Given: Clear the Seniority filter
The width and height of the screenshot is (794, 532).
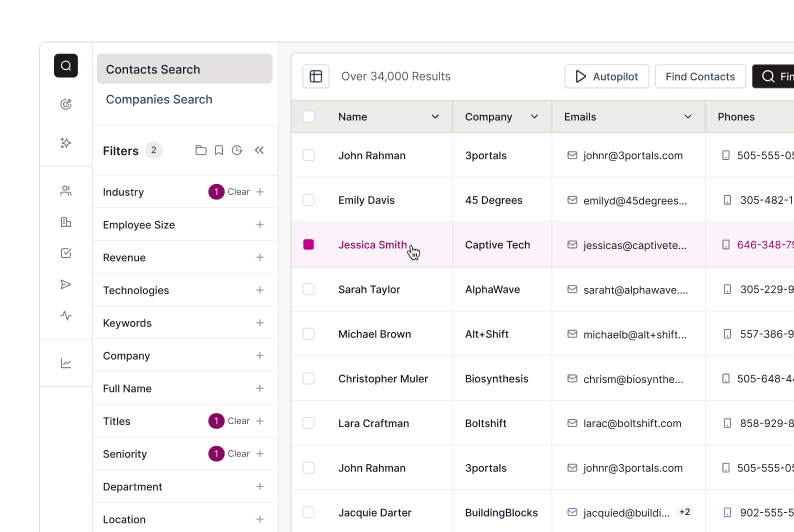Looking at the screenshot, I should tap(239, 454).
